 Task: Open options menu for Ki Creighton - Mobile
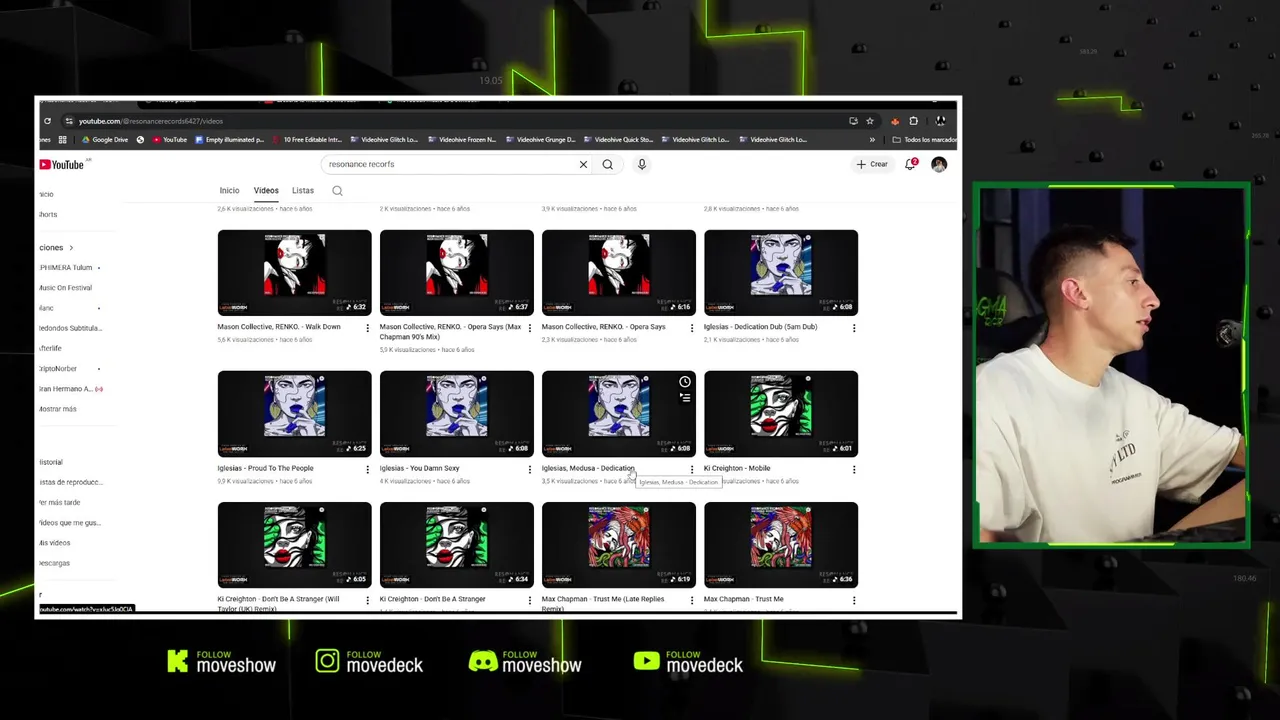click(853, 469)
